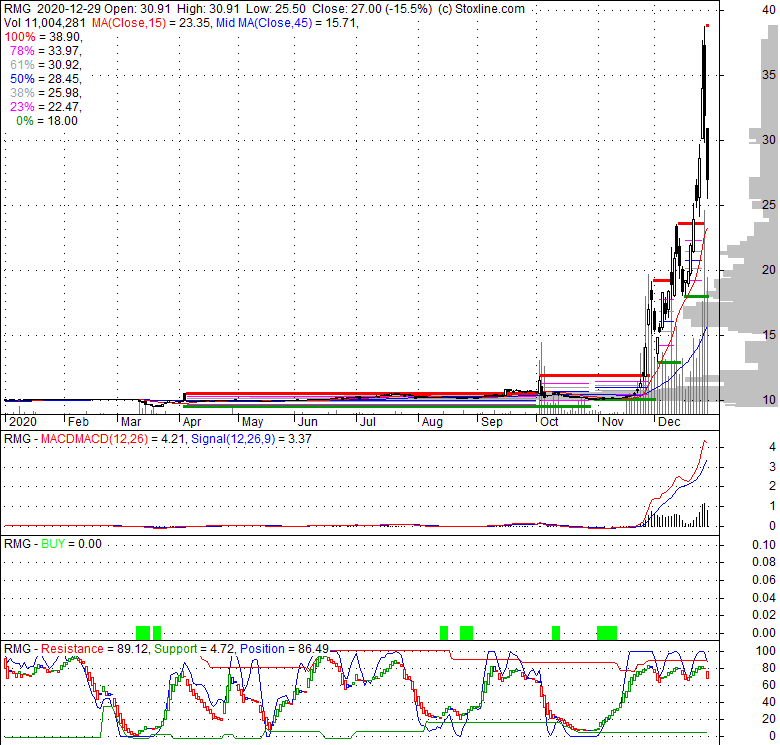Image resolution: width=780 pixels, height=745 pixels.
Task: Click the Signal(12,26,9) = 3.37 label
Action: tap(251, 439)
